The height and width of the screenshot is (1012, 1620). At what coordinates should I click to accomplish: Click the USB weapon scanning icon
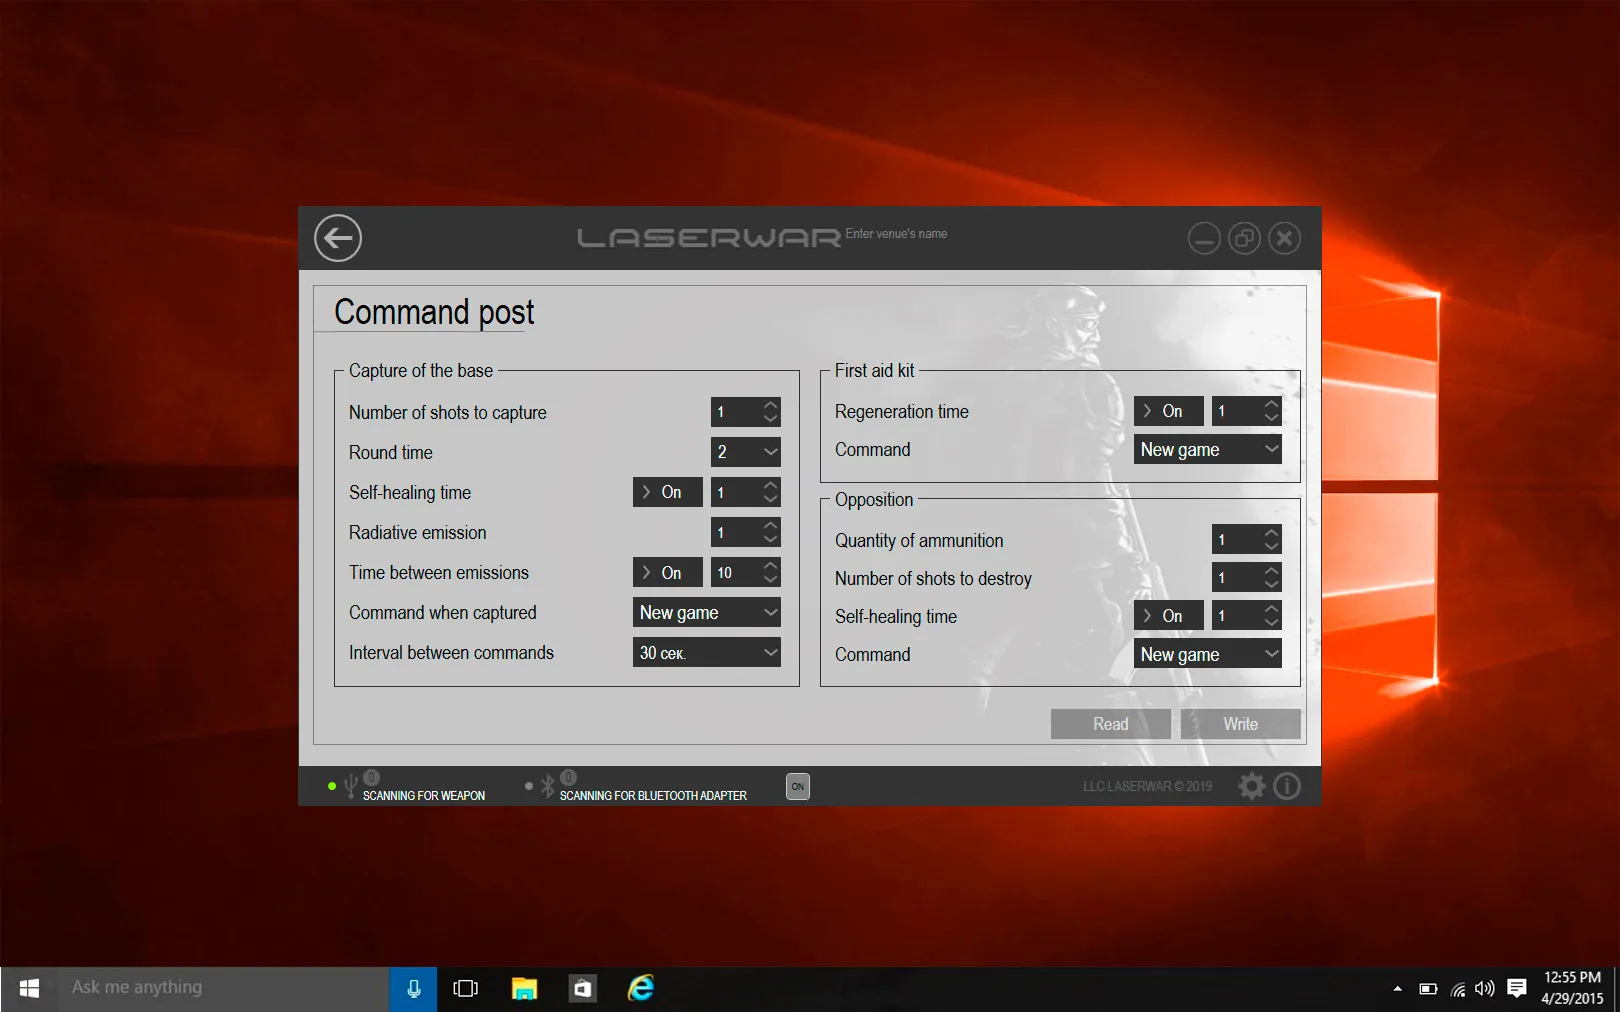350,787
